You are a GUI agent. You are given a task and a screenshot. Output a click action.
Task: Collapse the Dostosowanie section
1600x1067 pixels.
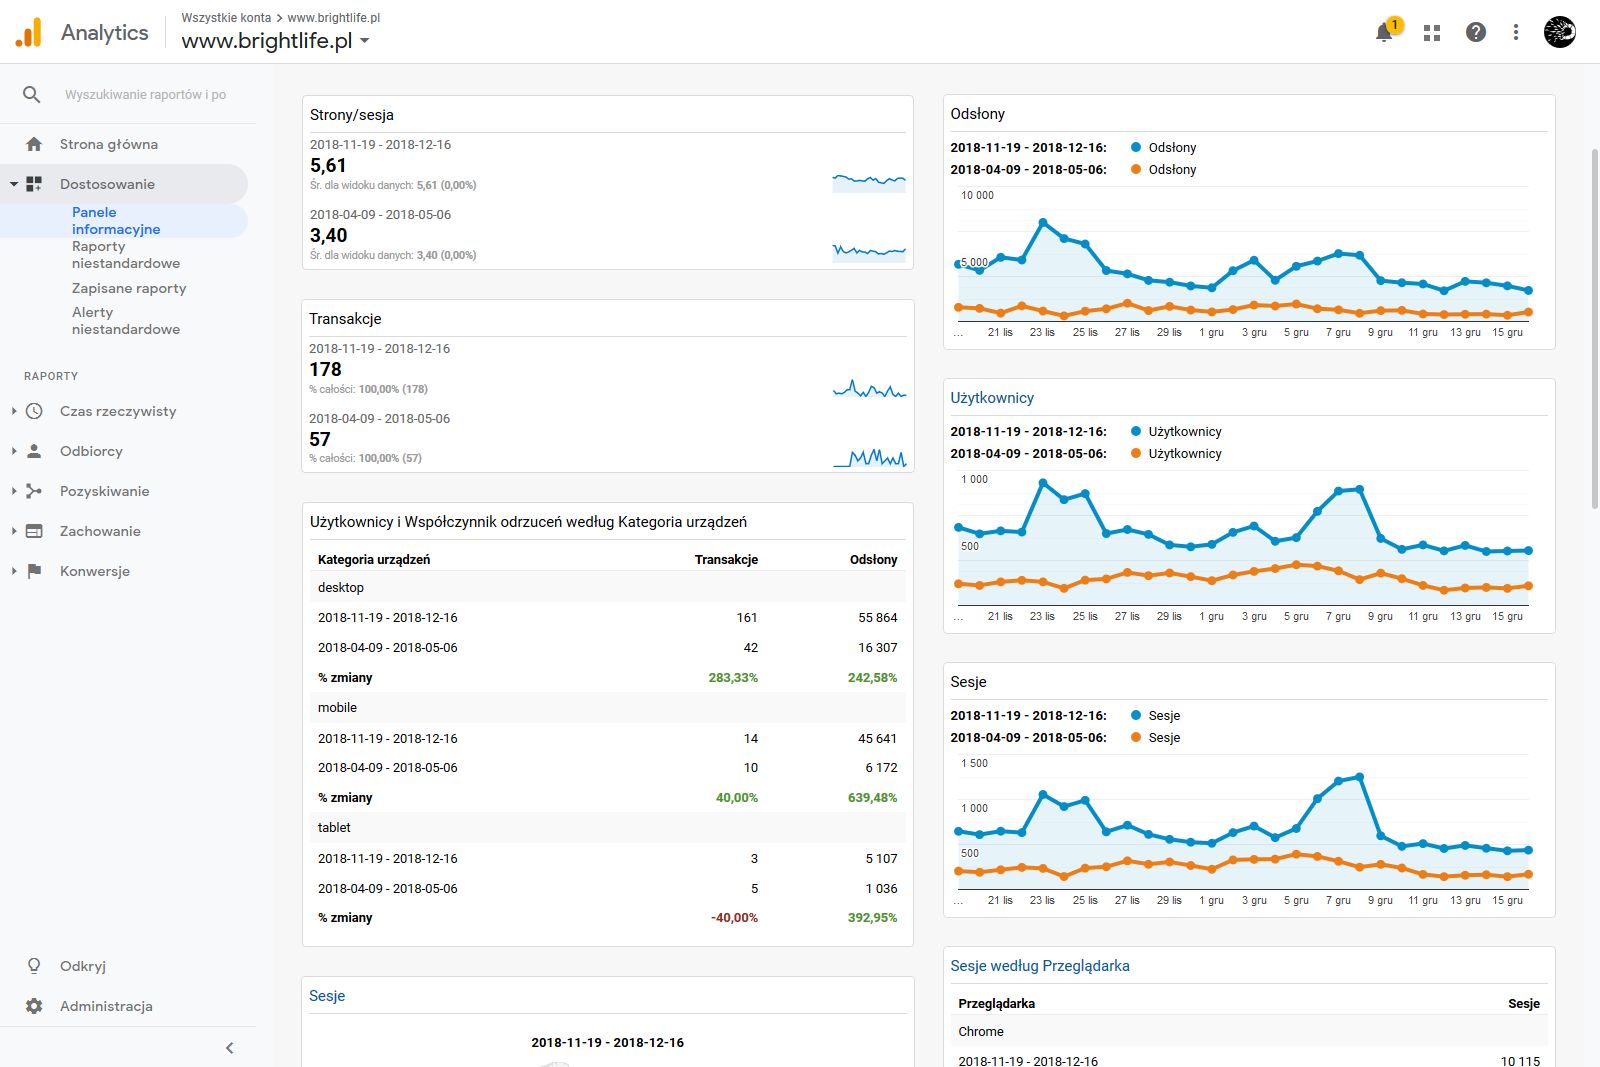click(x=14, y=184)
